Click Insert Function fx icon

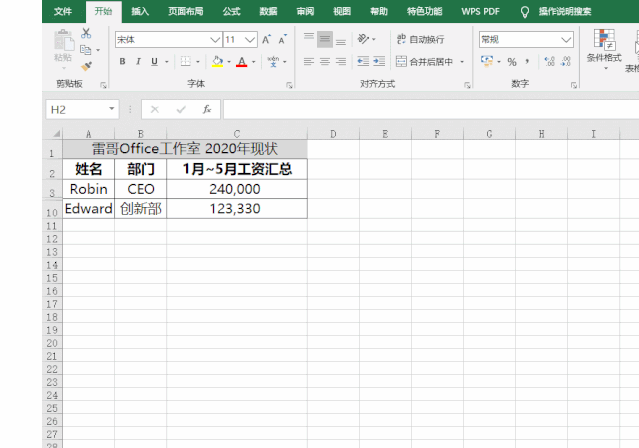[207, 109]
